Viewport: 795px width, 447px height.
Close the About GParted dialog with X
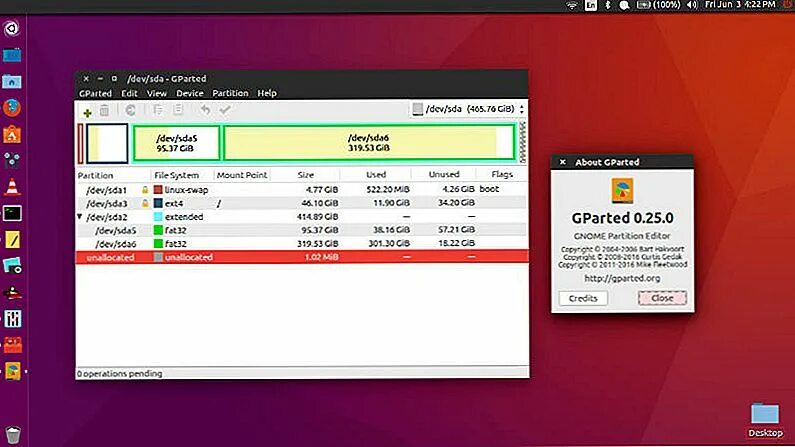coord(562,162)
